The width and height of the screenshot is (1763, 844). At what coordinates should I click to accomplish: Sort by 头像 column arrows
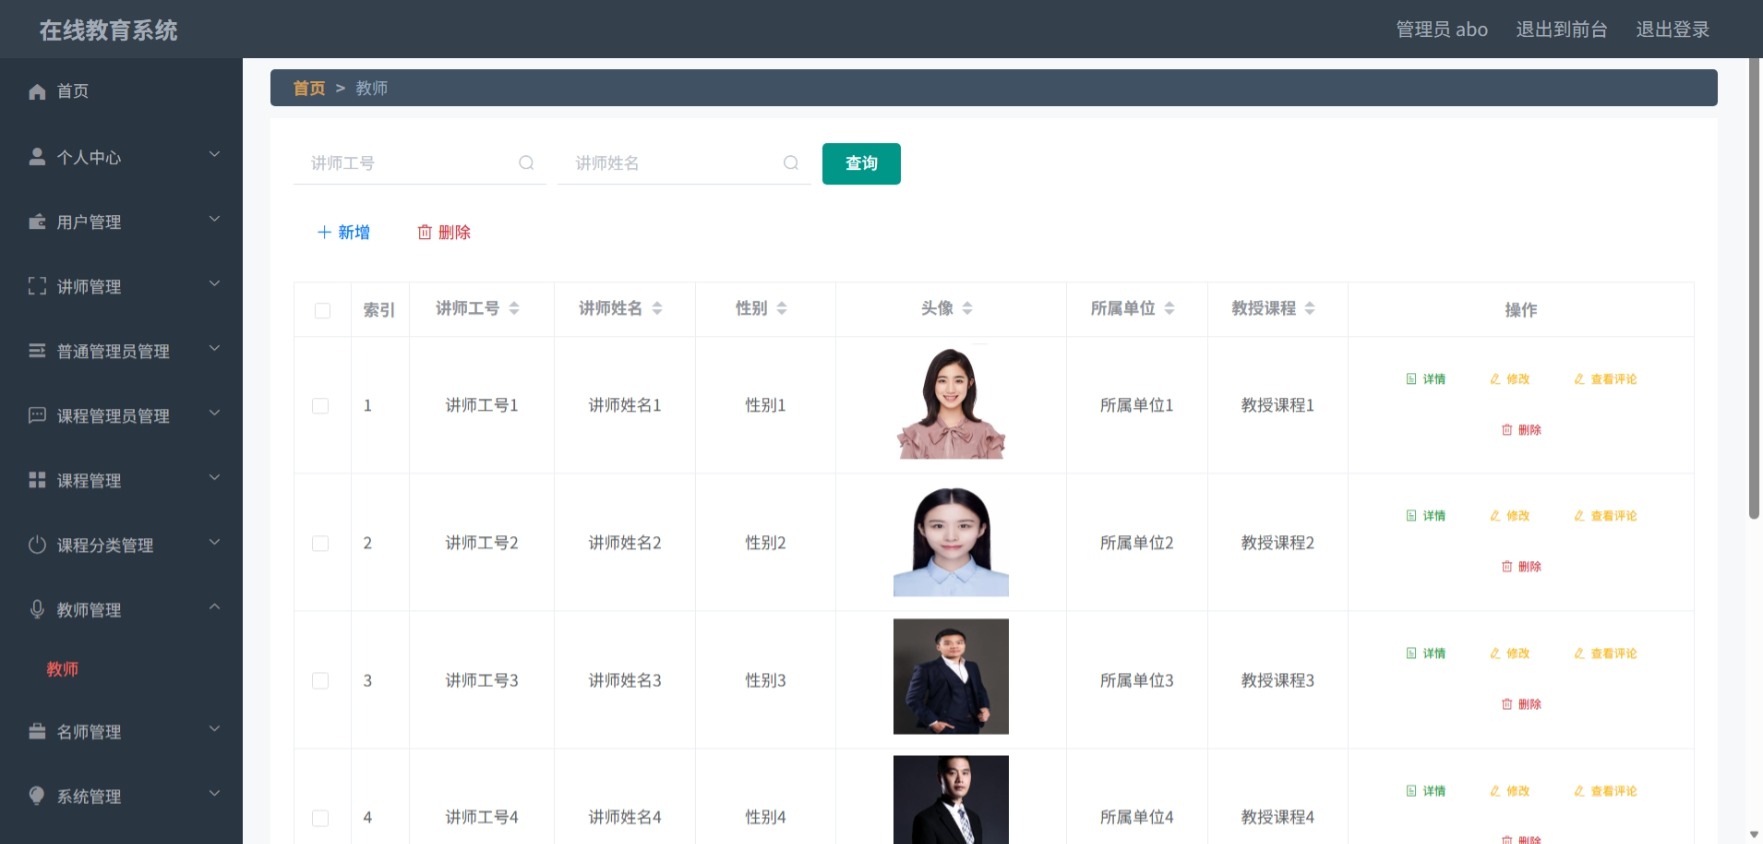pos(967,308)
